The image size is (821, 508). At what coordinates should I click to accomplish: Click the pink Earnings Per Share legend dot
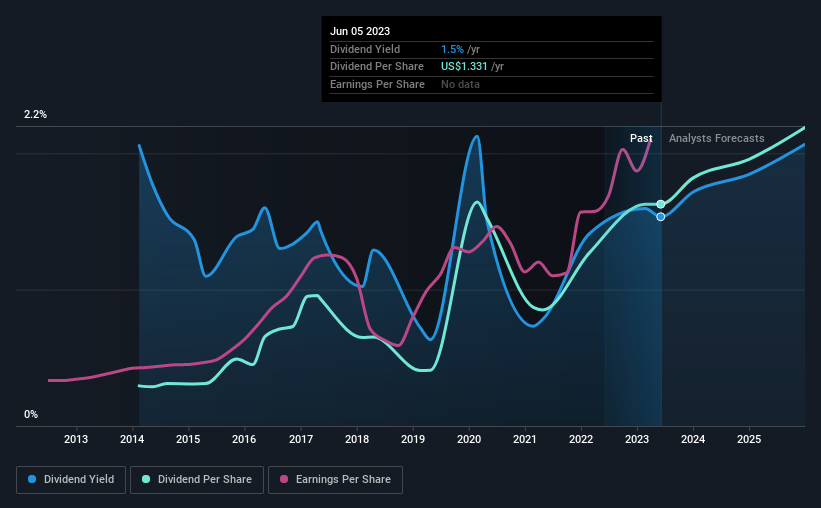click(x=284, y=479)
